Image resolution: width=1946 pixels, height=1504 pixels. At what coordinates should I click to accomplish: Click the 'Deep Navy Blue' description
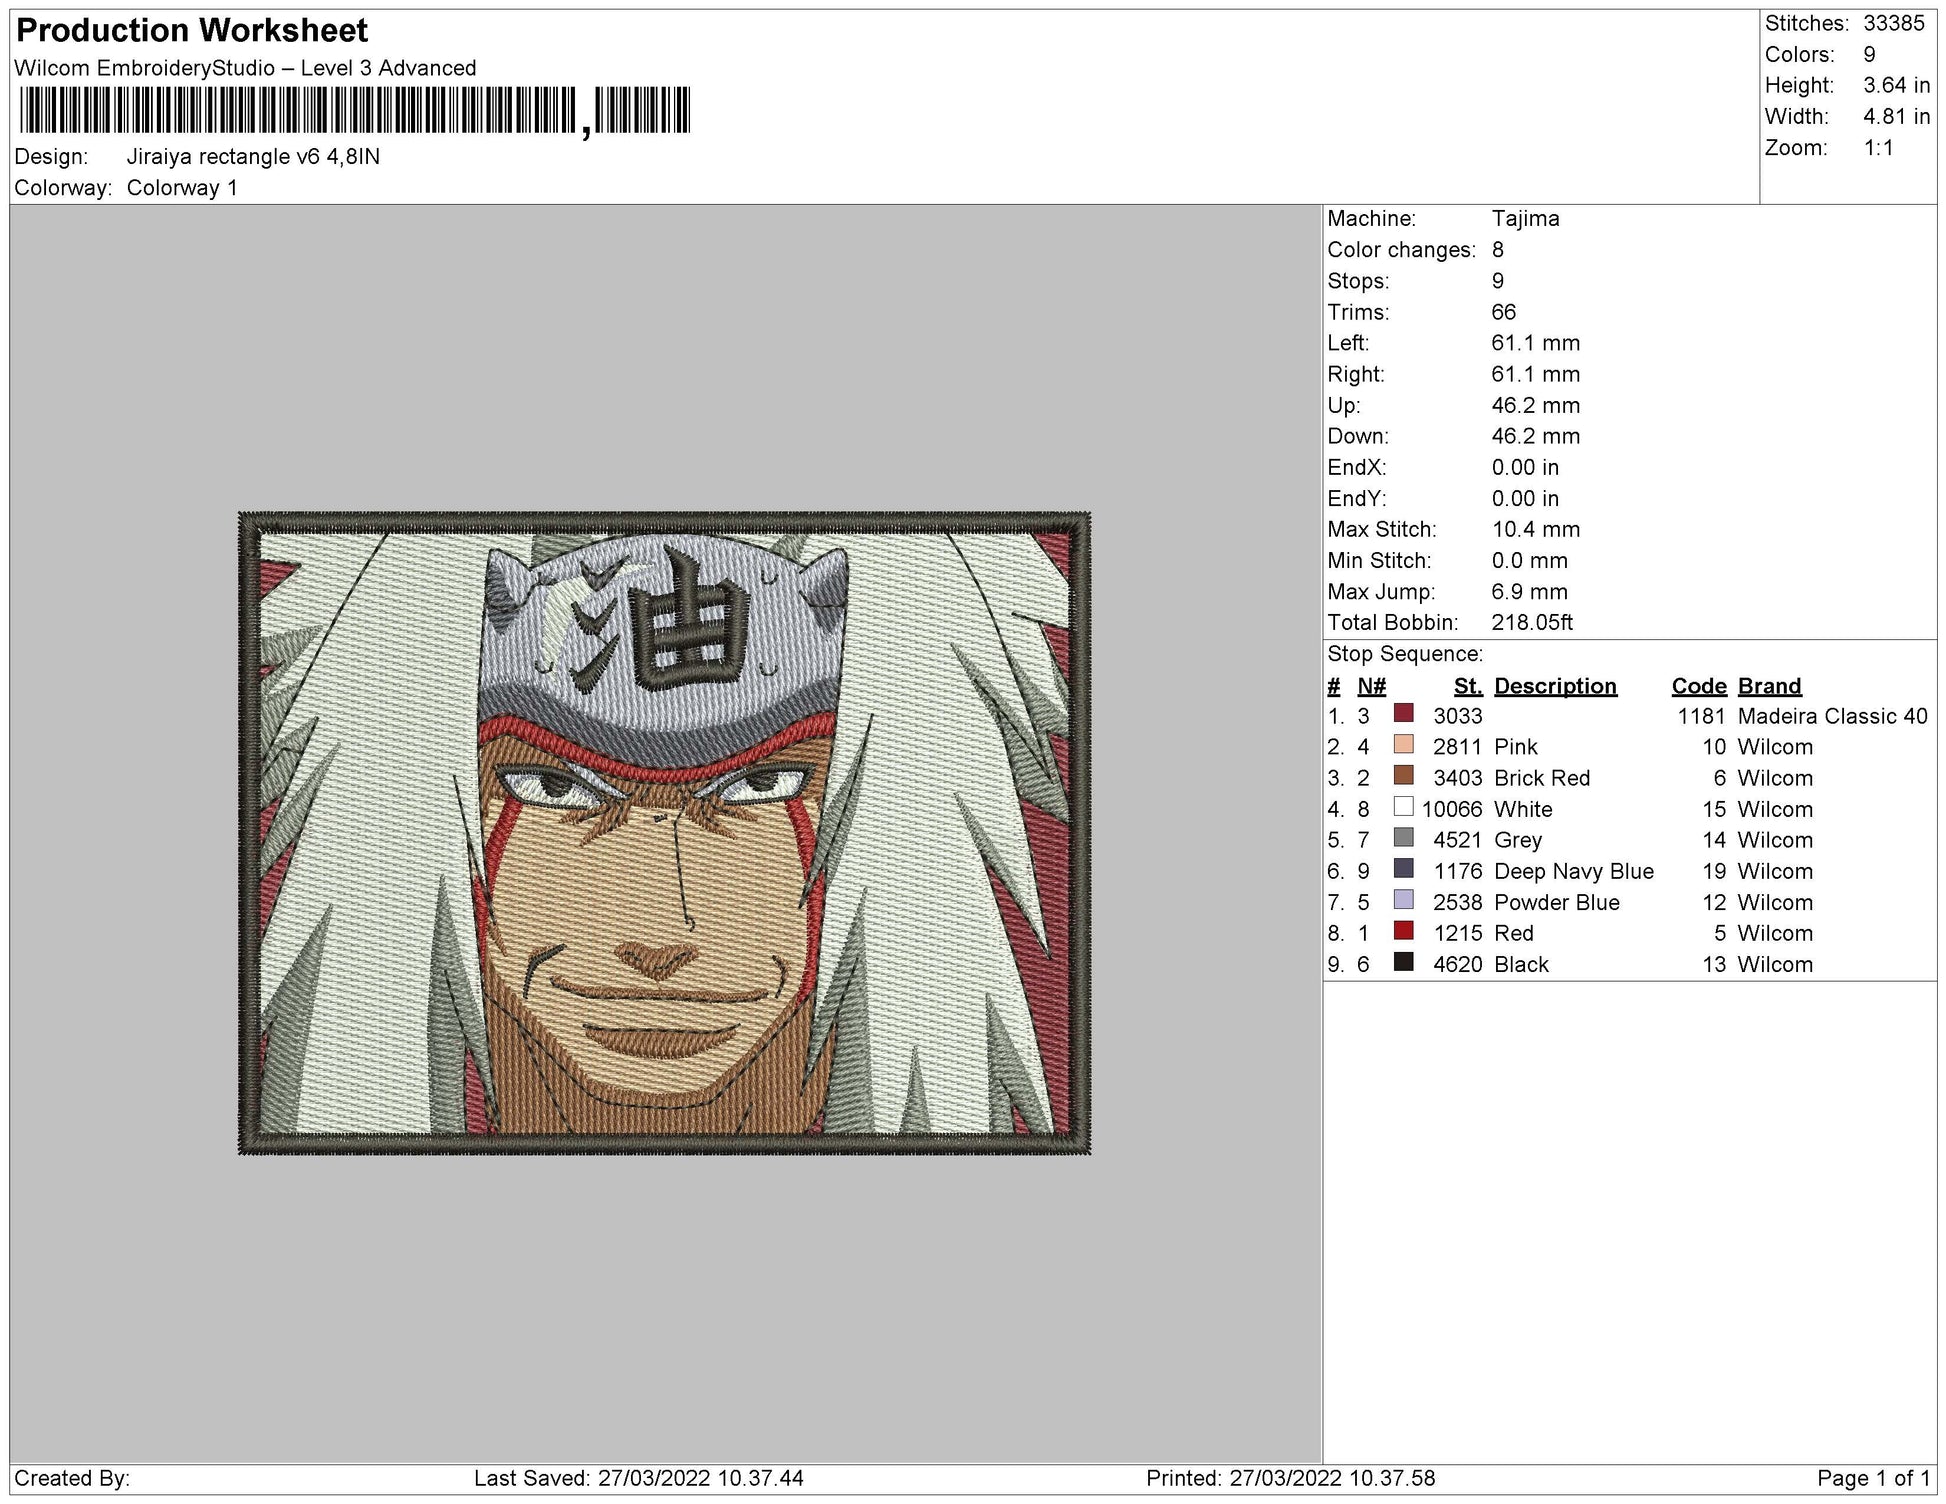(x=1573, y=871)
